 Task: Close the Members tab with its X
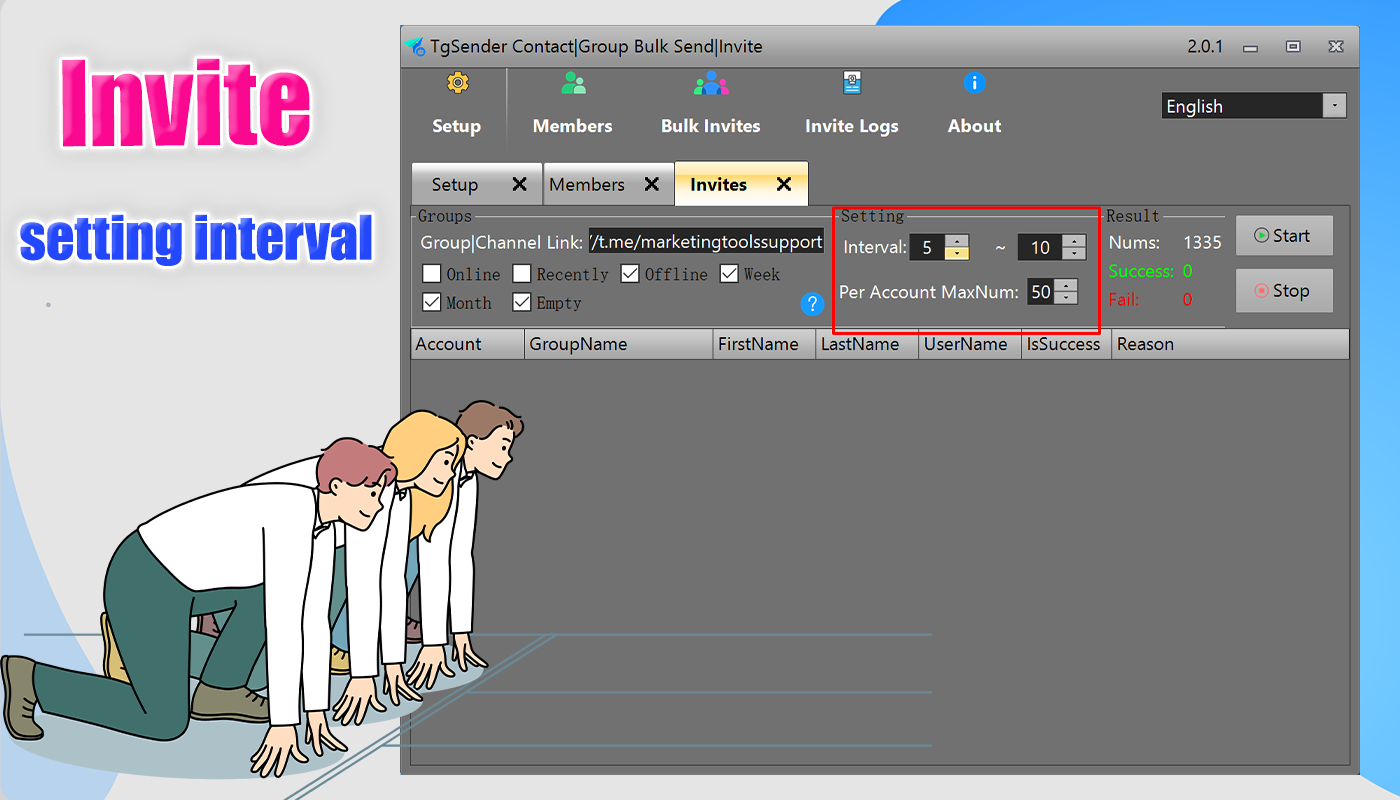(651, 184)
